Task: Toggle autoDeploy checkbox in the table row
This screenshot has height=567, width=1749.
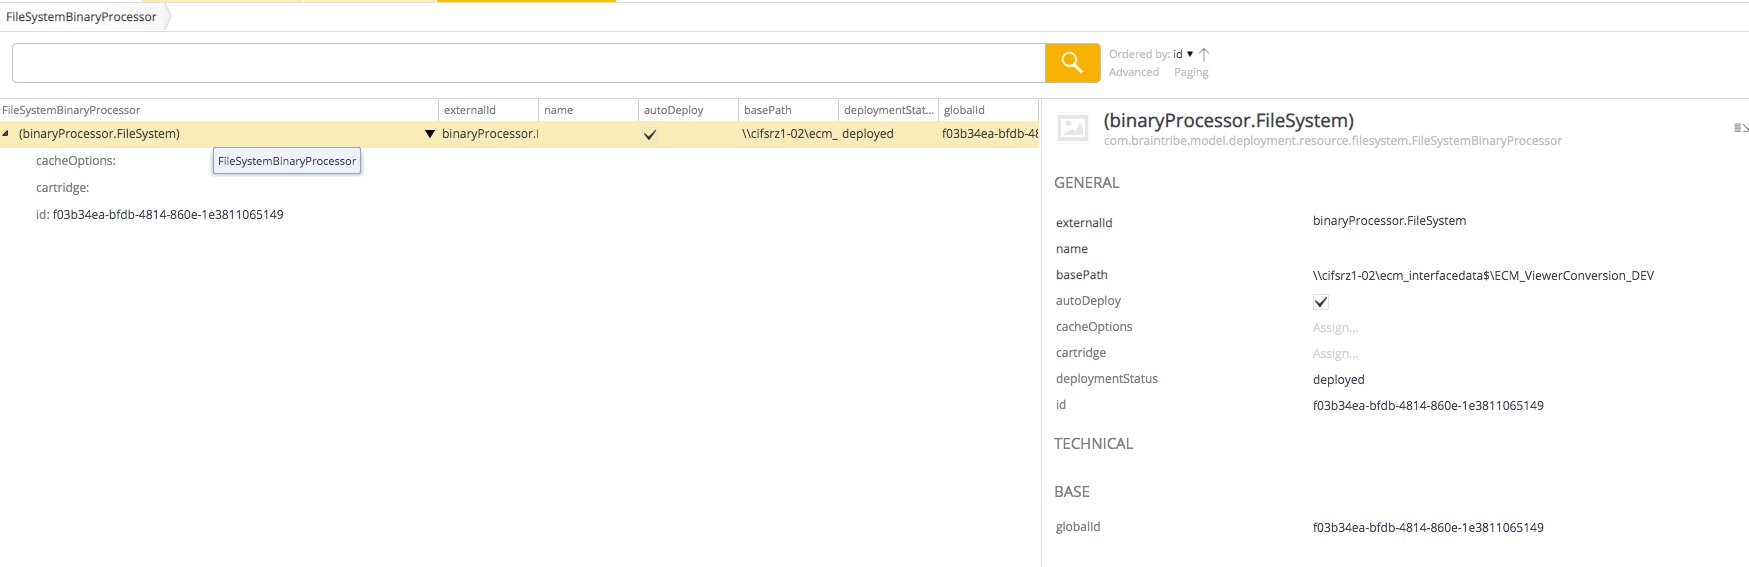Action: (650, 135)
